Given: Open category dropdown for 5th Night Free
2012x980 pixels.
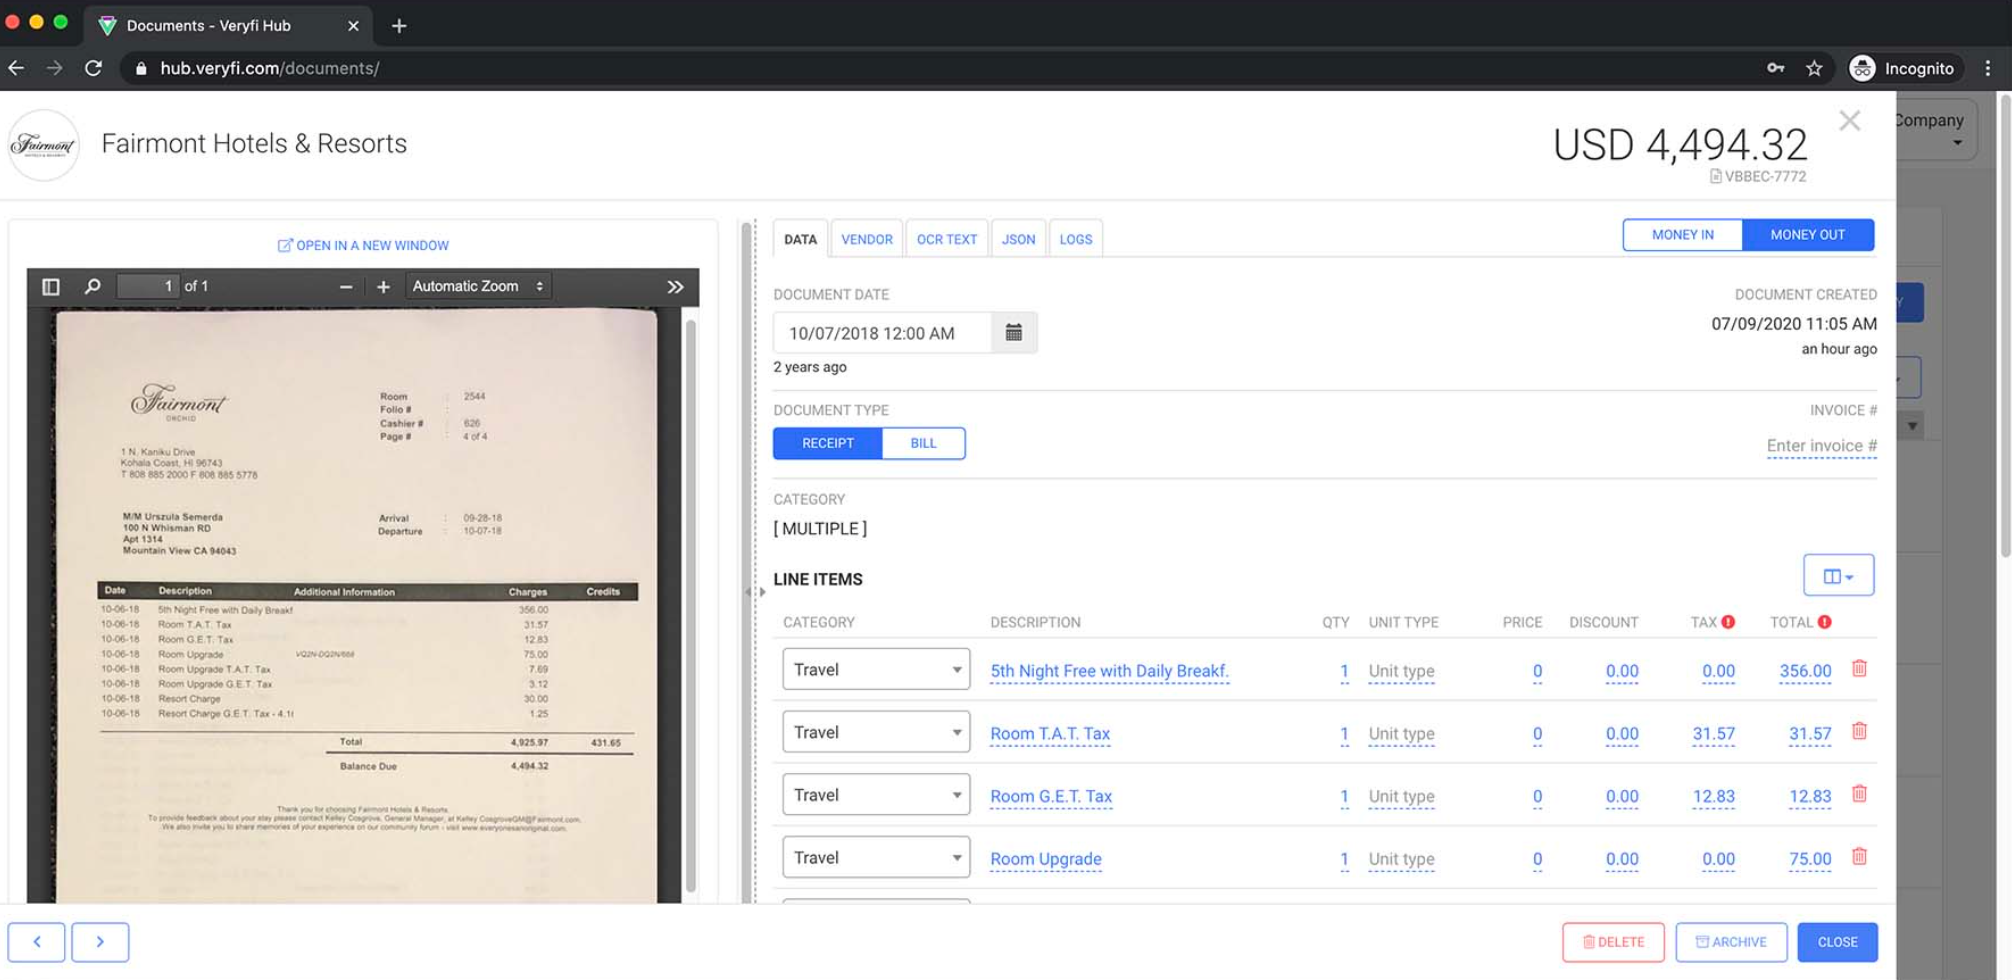Looking at the screenshot, I should pos(876,670).
